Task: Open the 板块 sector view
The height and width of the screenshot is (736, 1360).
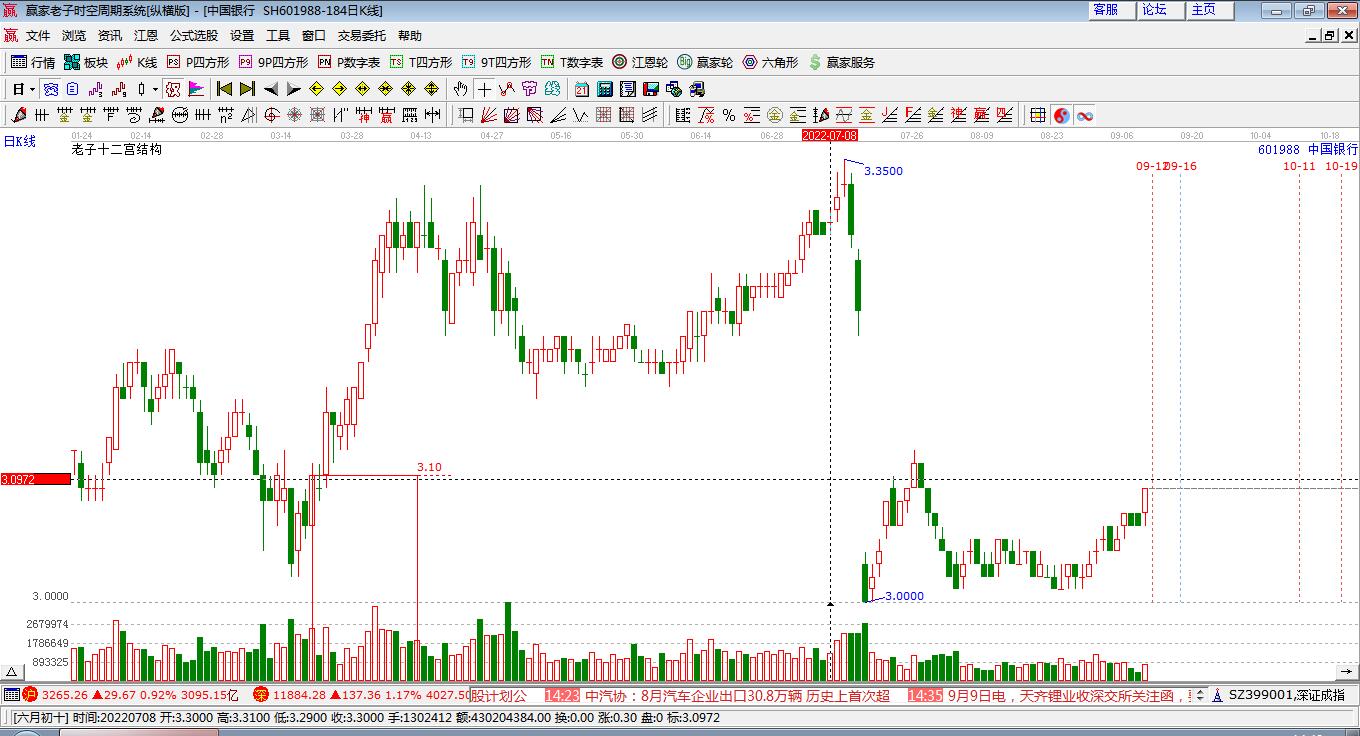Action: pos(85,62)
